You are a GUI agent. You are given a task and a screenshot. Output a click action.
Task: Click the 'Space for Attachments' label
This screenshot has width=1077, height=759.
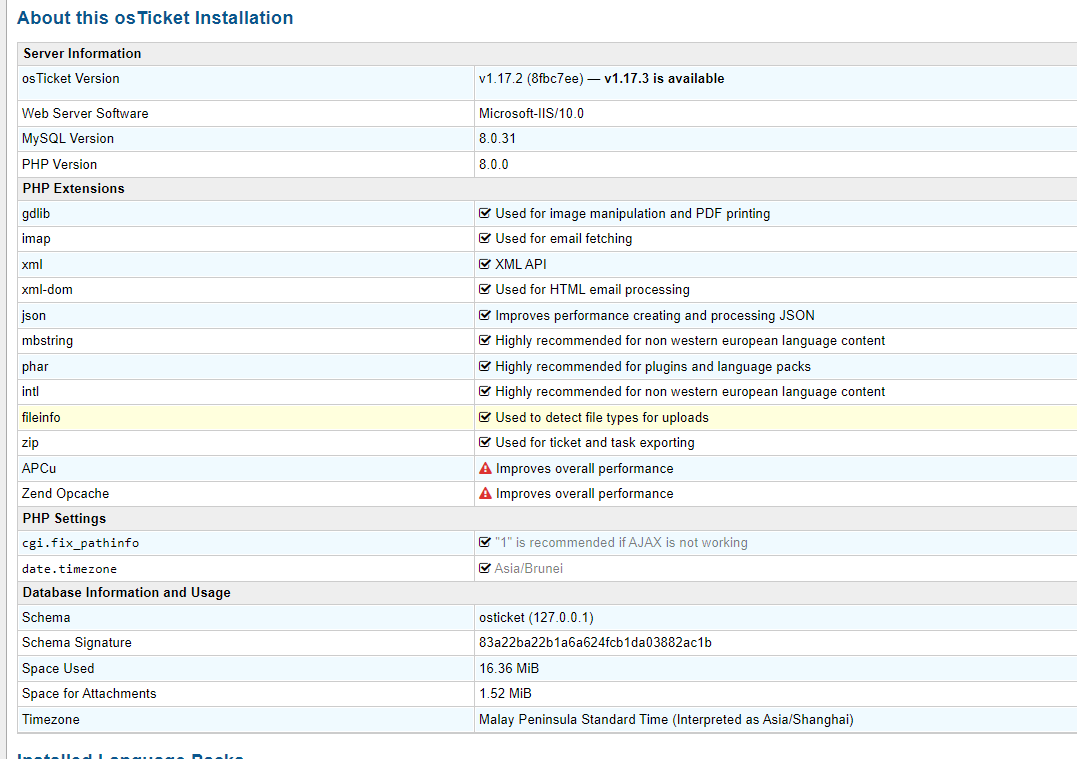89,694
